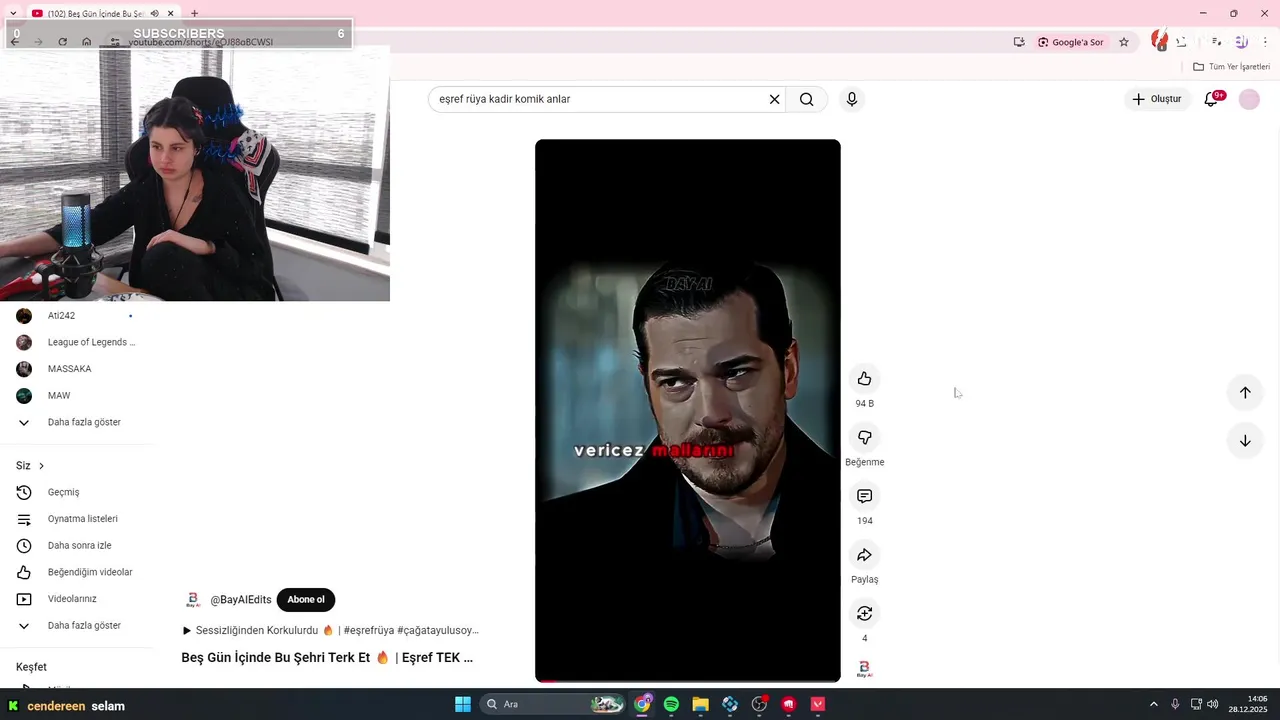Open Chrome from taskbar
This screenshot has height=720, width=1280.
[642, 704]
